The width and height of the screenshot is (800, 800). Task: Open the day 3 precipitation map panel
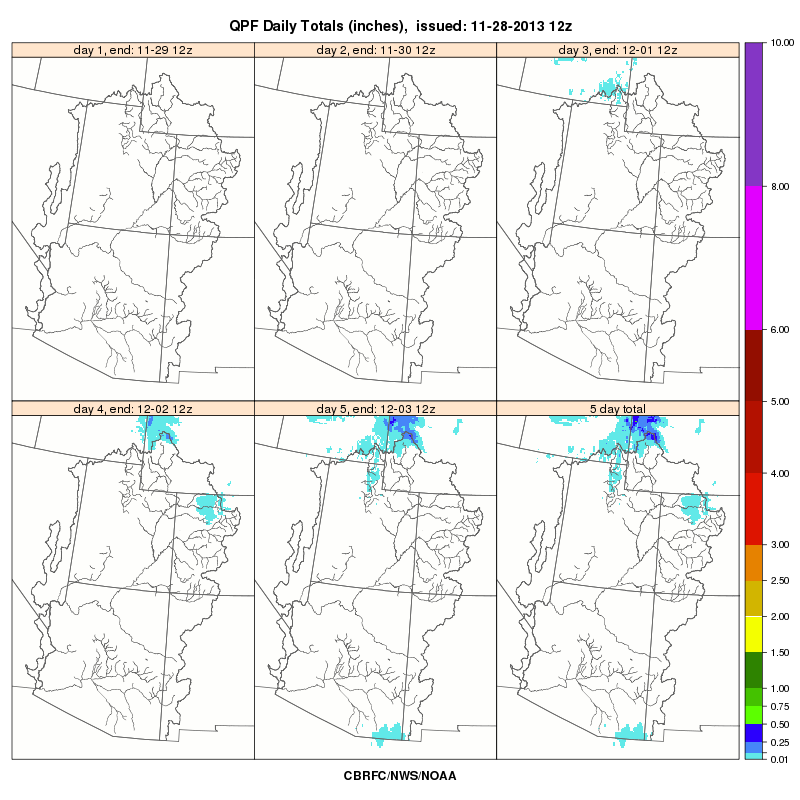tap(618, 229)
